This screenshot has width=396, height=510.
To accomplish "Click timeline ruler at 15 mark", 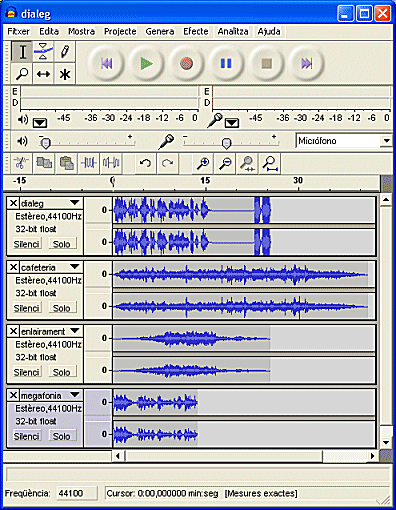I will pos(206,181).
